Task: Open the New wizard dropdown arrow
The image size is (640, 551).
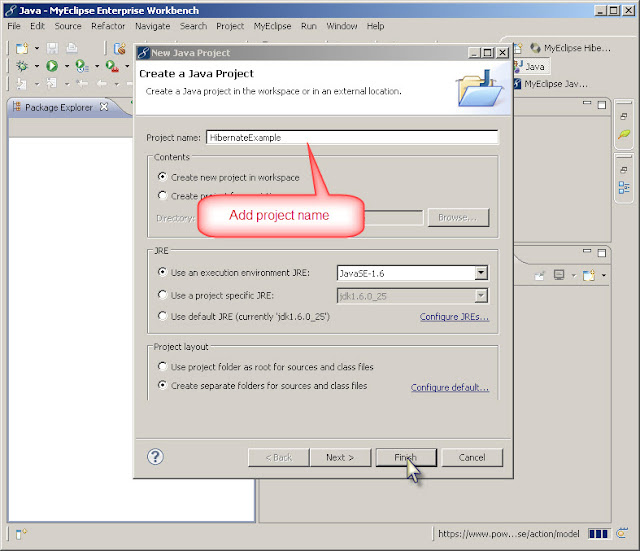Action: pyautogui.click(x=37, y=48)
